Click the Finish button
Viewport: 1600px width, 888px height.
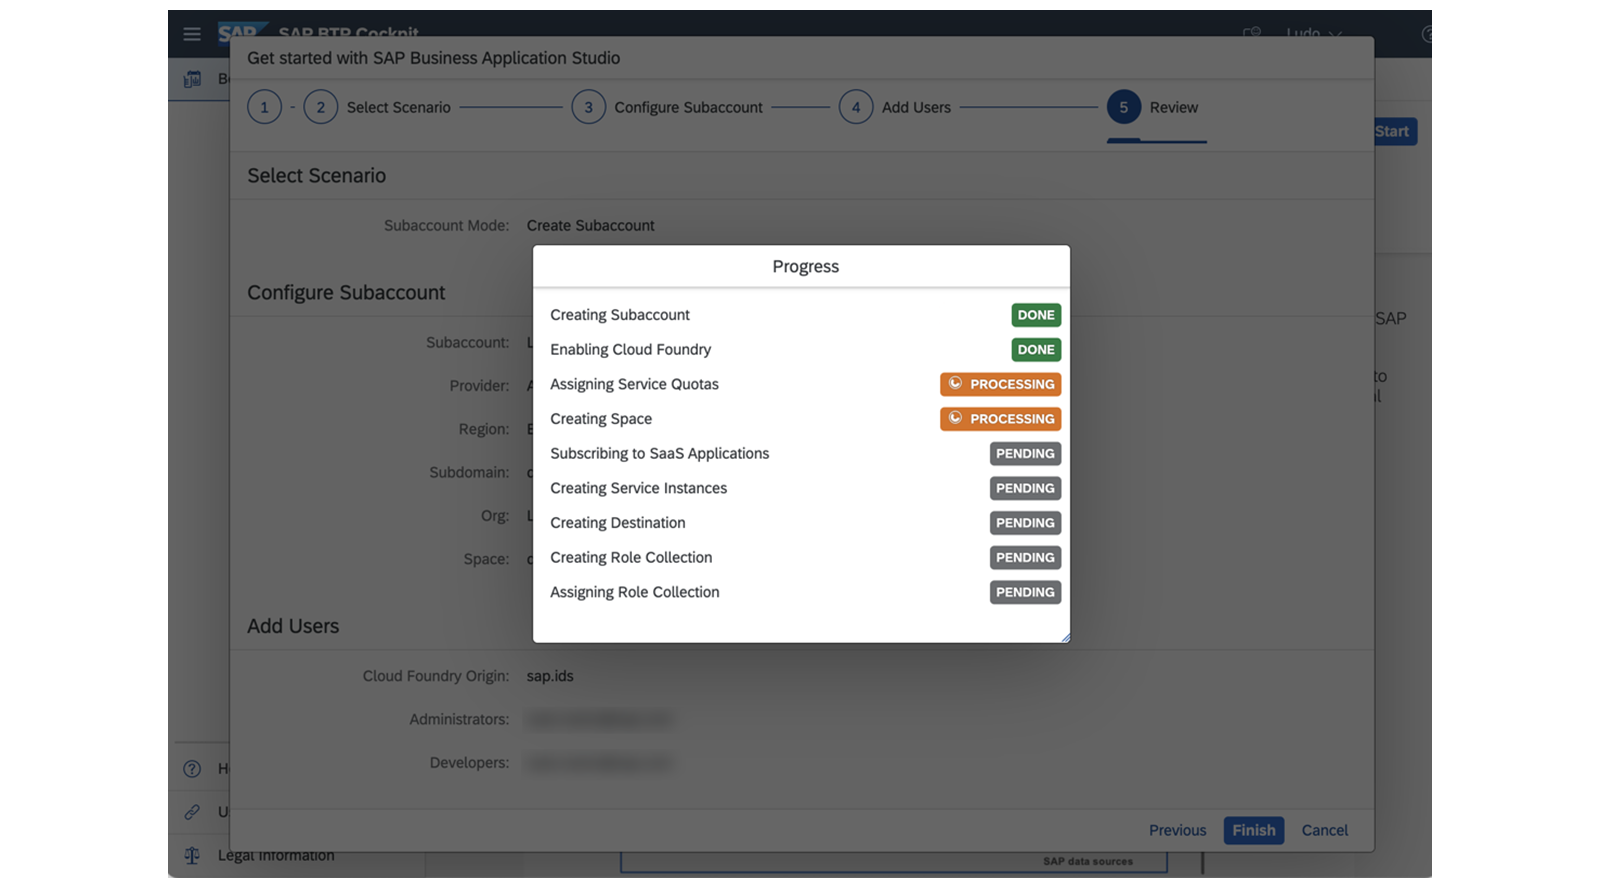1254,830
